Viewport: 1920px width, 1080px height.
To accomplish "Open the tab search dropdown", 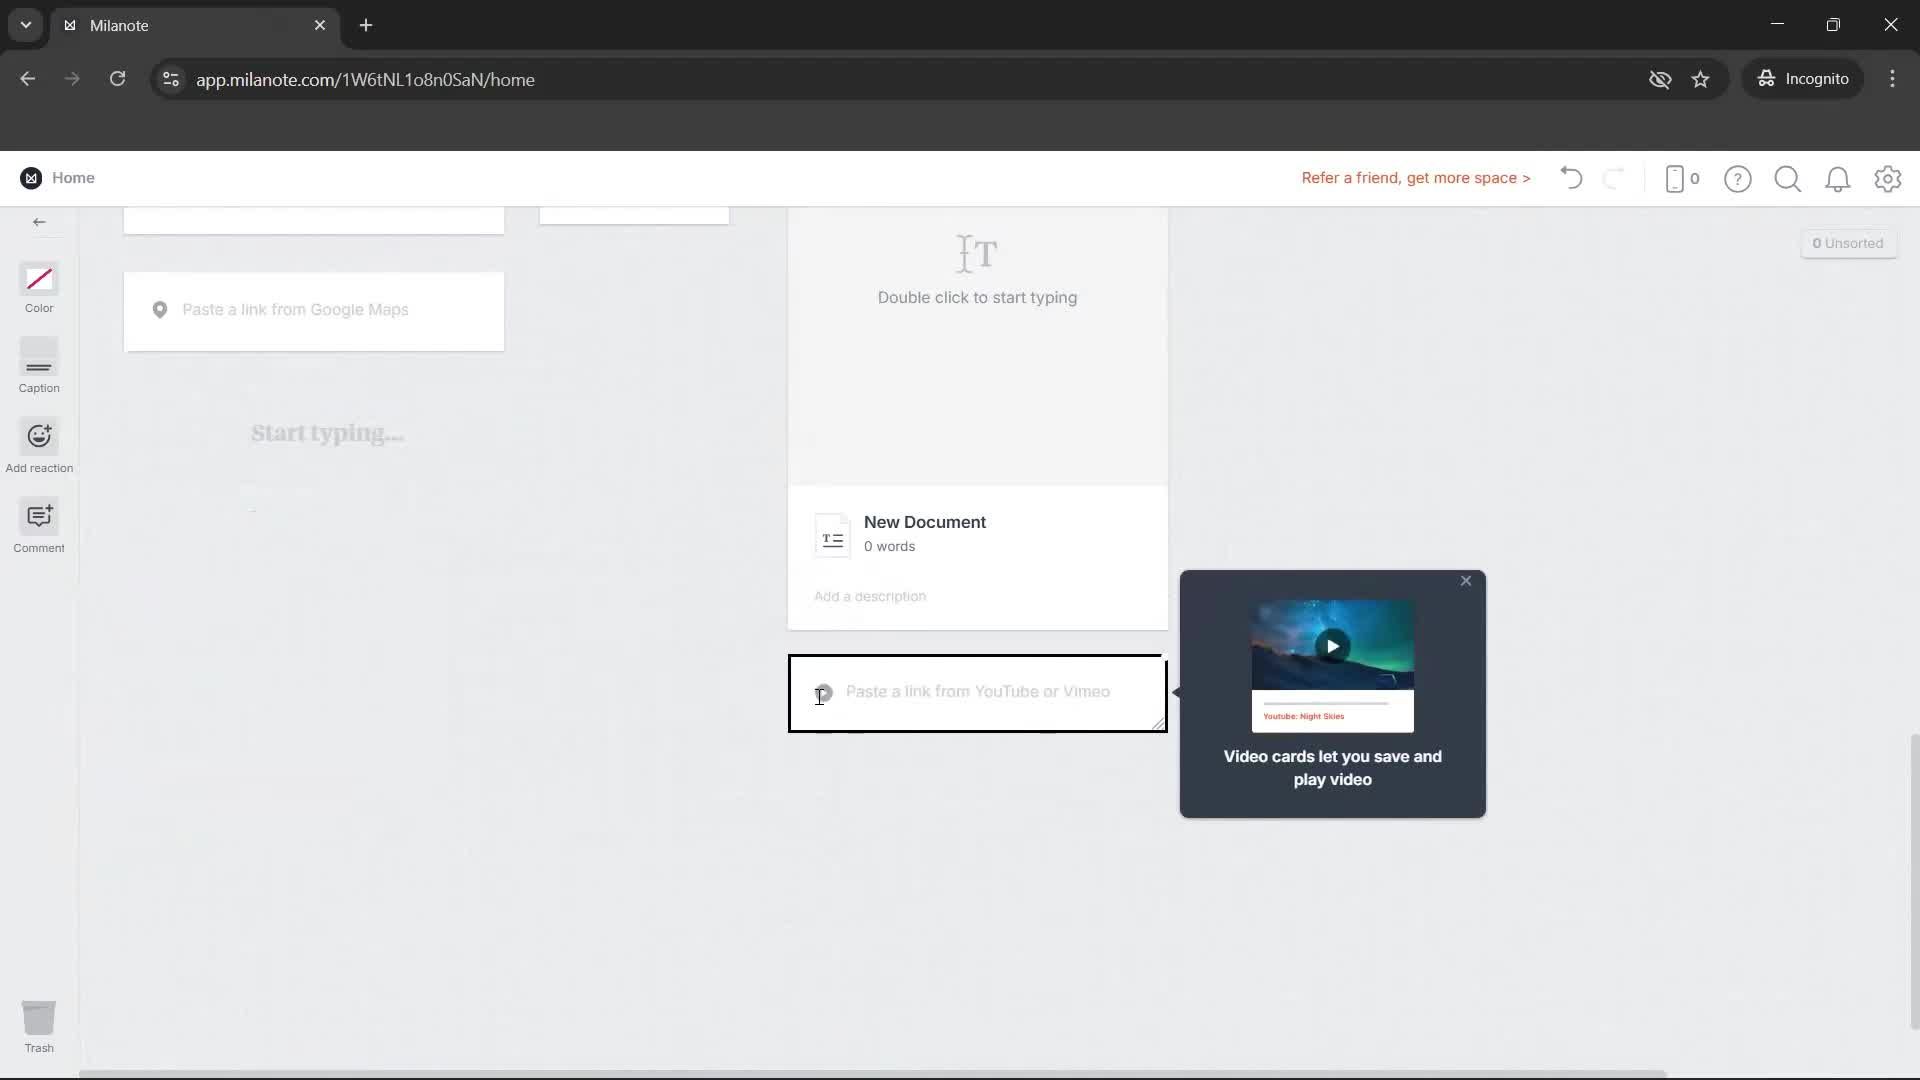I will pyautogui.click(x=25, y=25).
